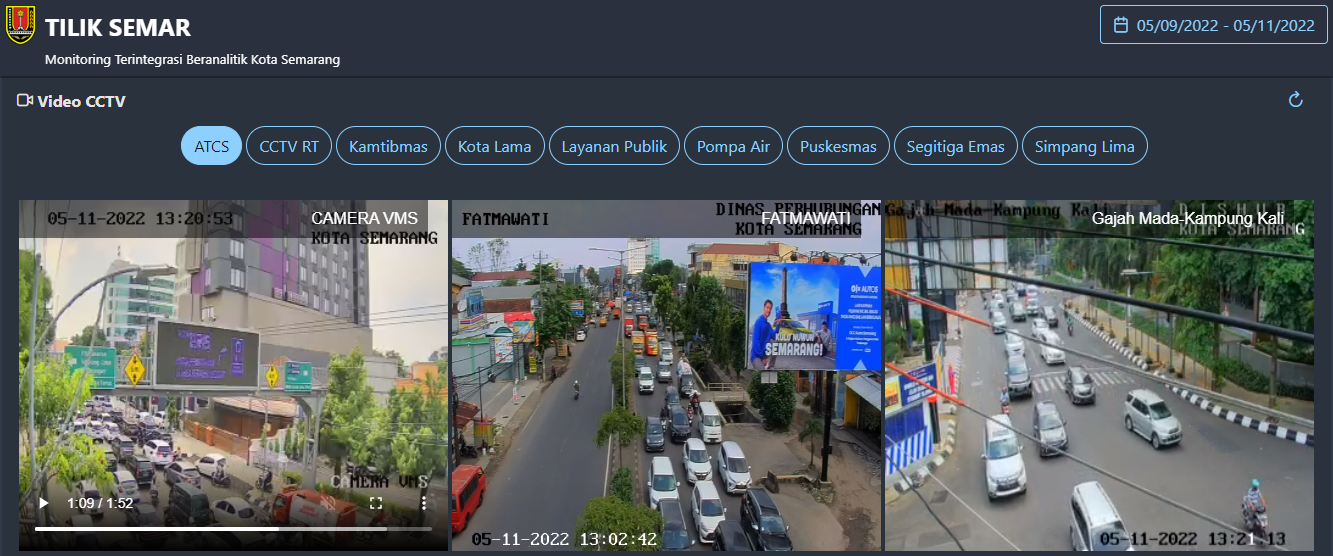1333x556 pixels.
Task: Select the Layanan Publik tab
Action: (614, 146)
